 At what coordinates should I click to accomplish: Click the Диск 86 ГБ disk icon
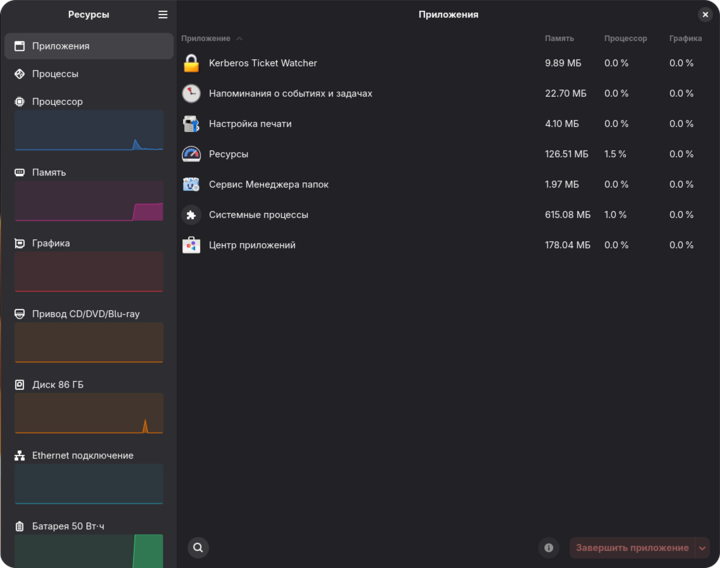[19, 384]
